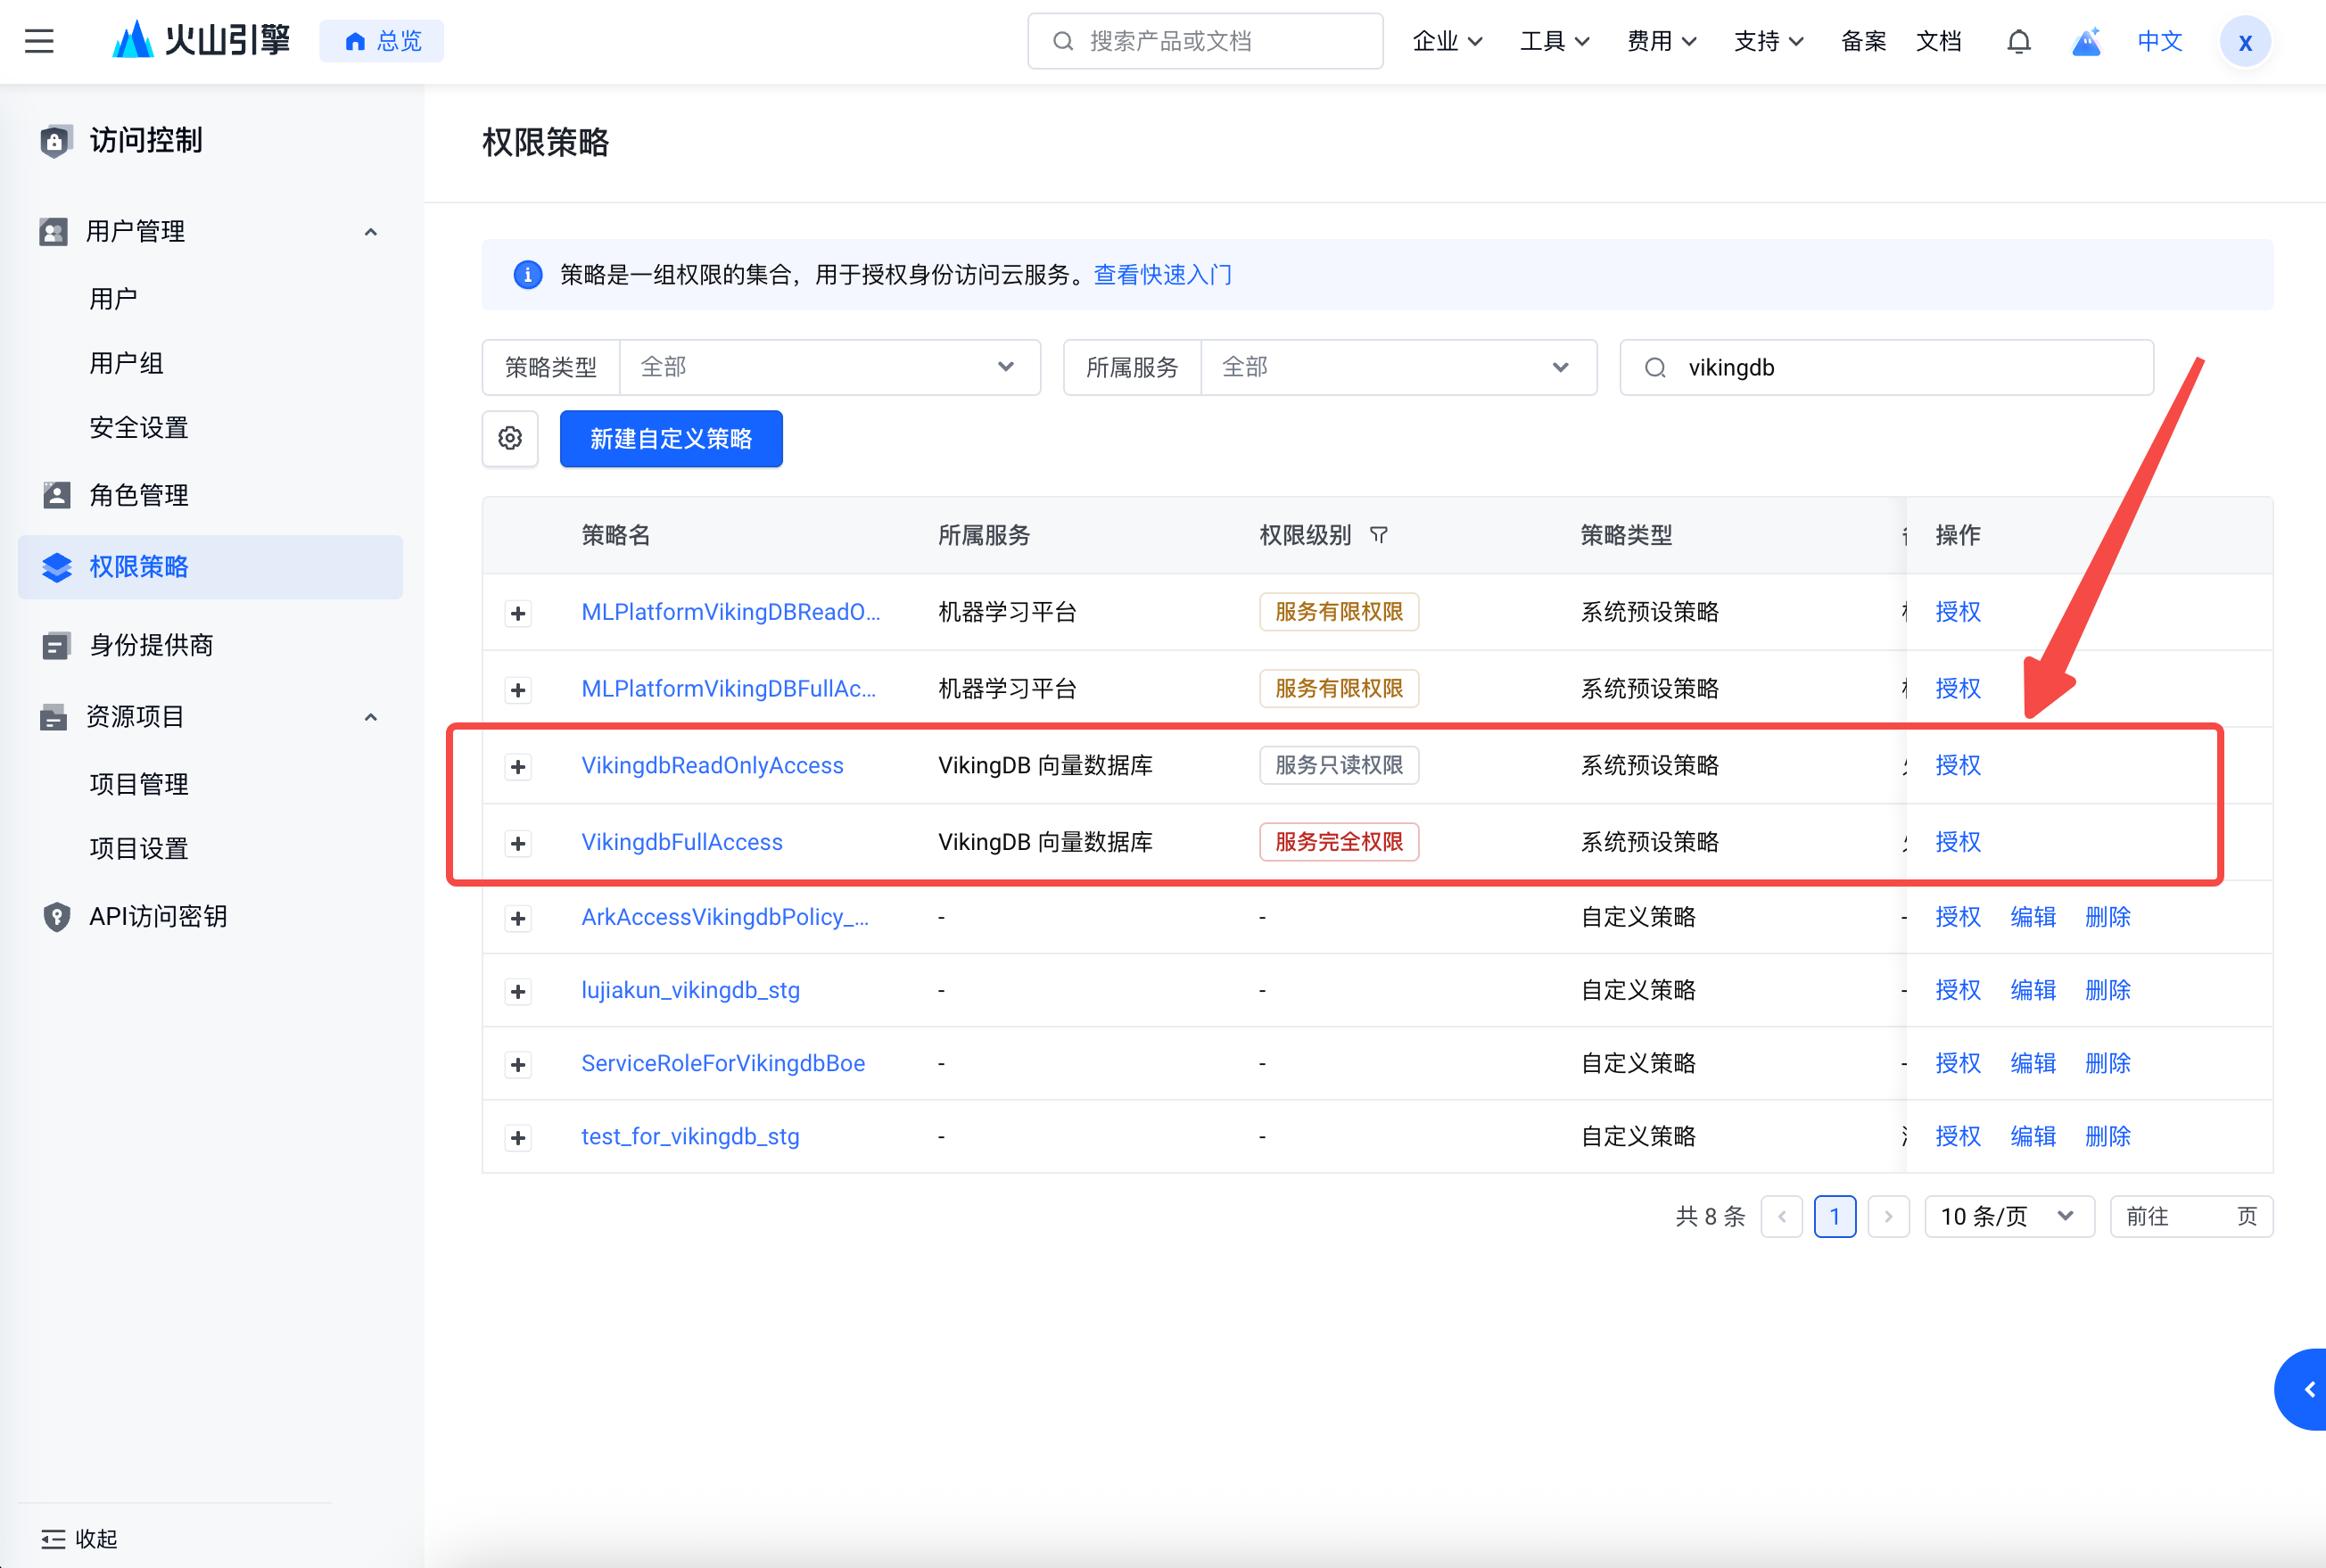Expand the VikingdbReadOnlyAccess row

pyautogui.click(x=518, y=767)
